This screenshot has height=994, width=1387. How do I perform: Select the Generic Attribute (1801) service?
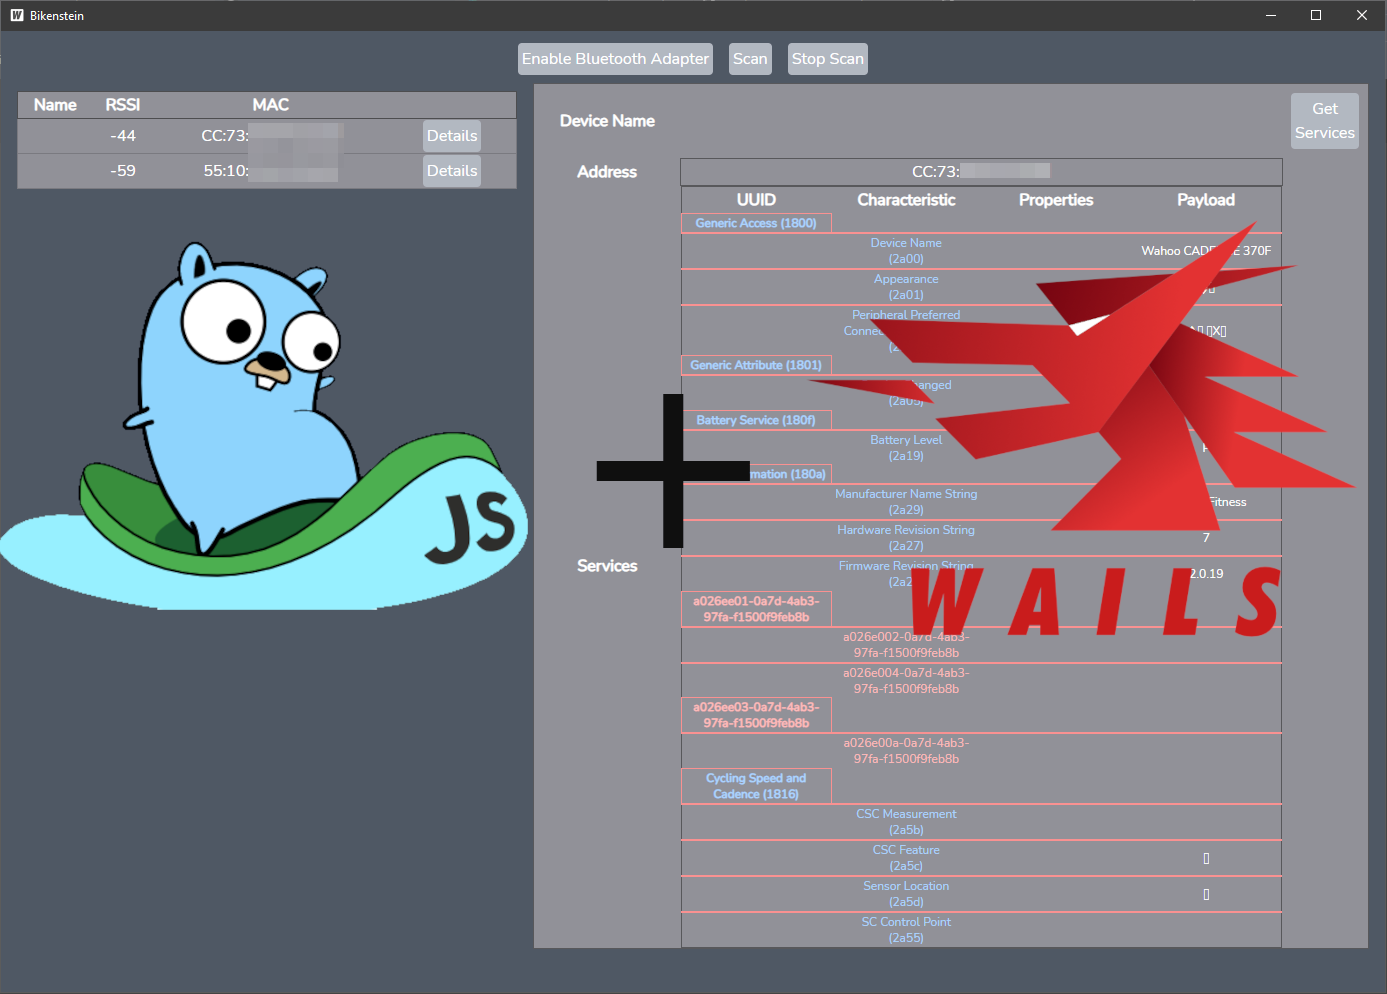pyautogui.click(x=756, y=365)
